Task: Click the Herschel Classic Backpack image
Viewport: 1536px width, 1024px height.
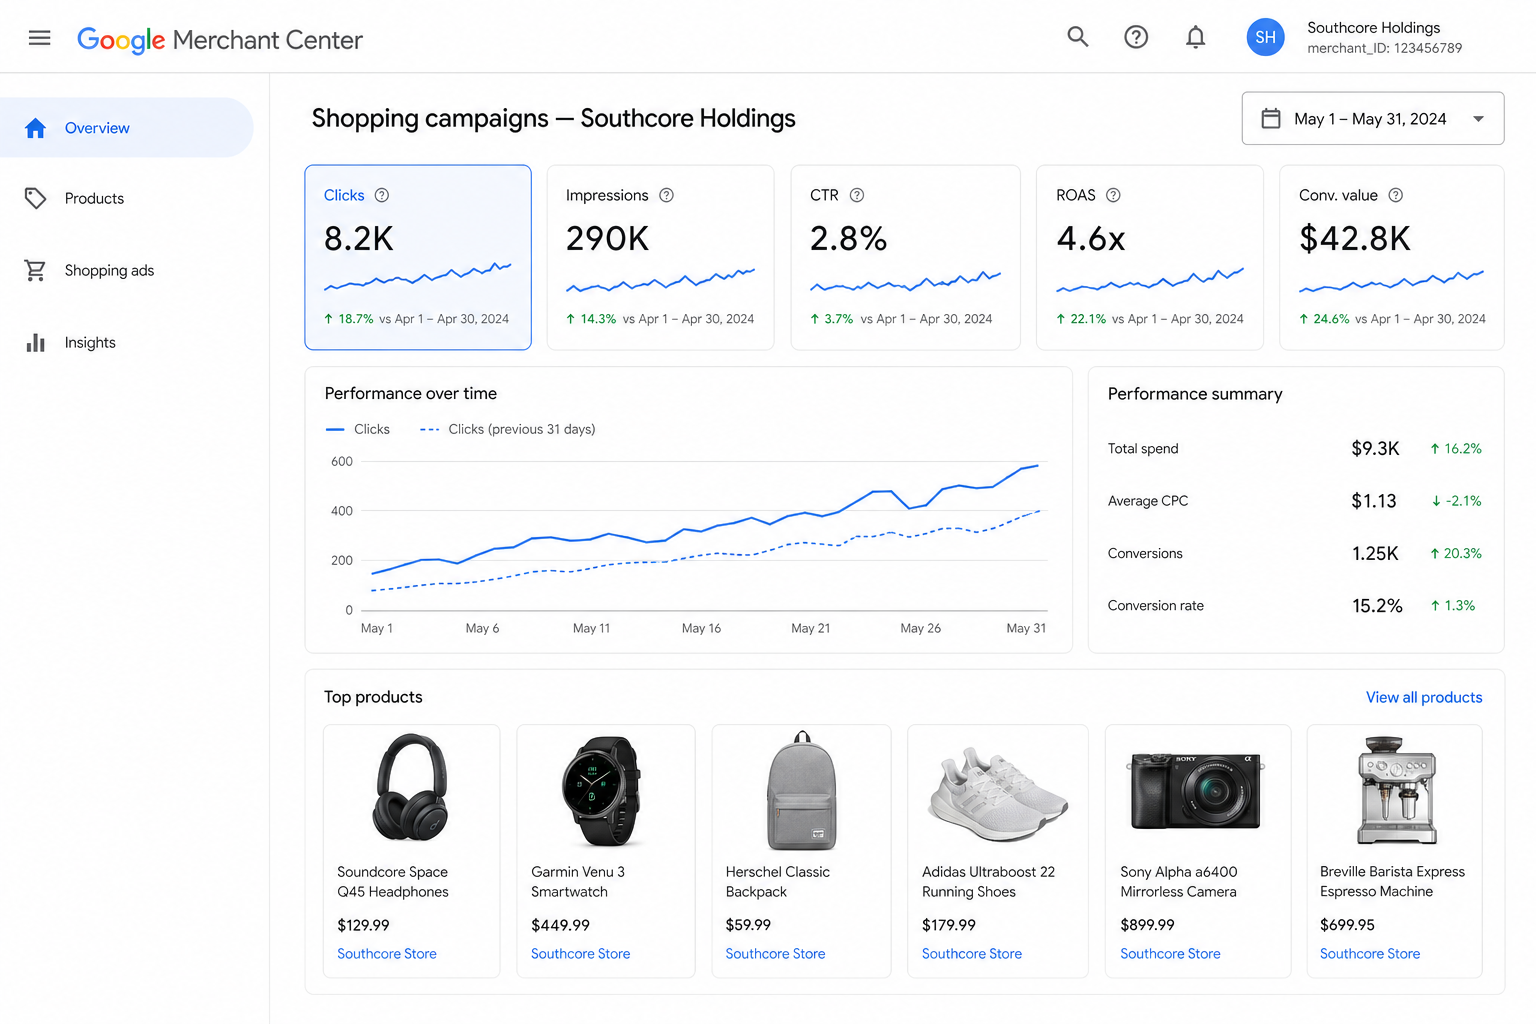Action: 802,790
